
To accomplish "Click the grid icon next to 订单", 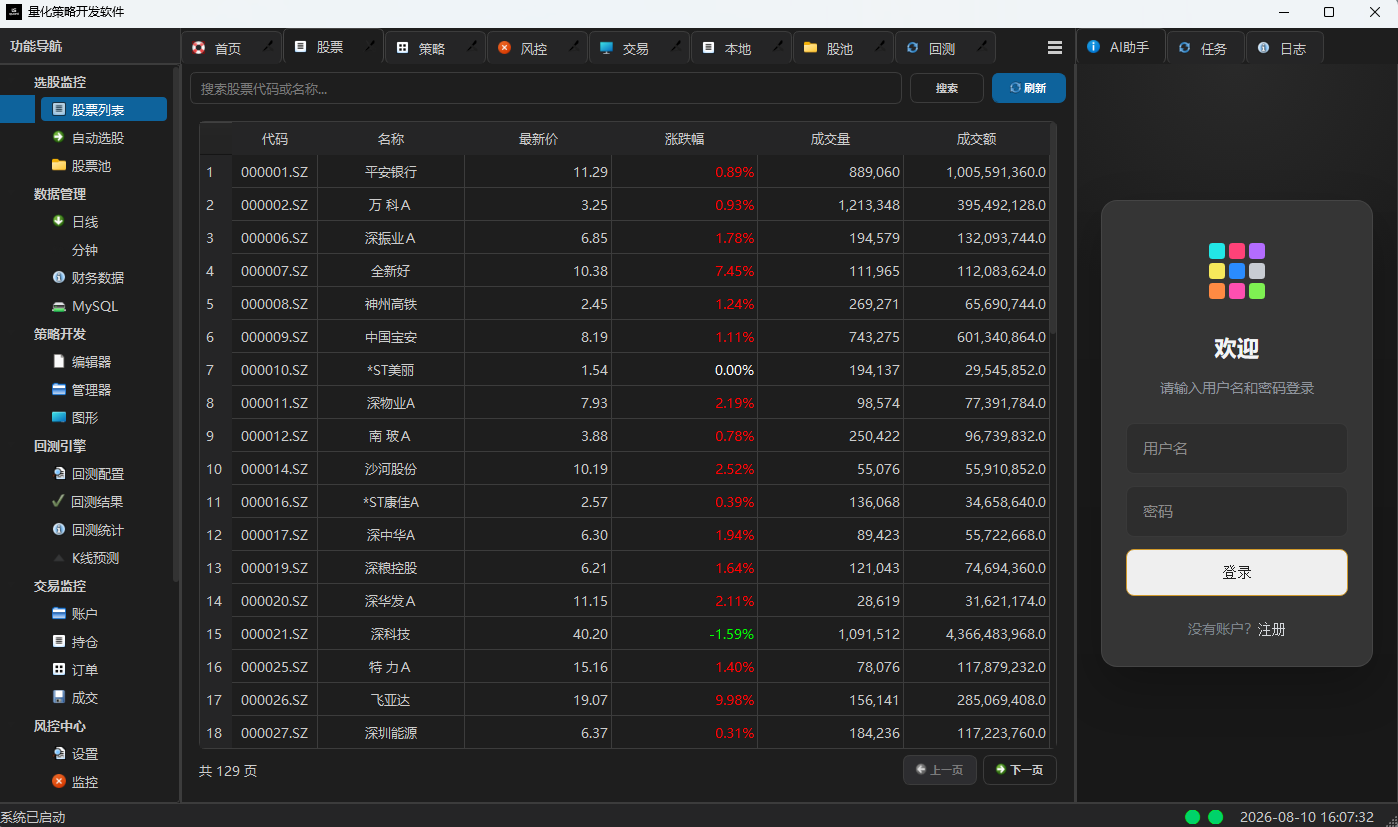I will (x=59, y=670).
